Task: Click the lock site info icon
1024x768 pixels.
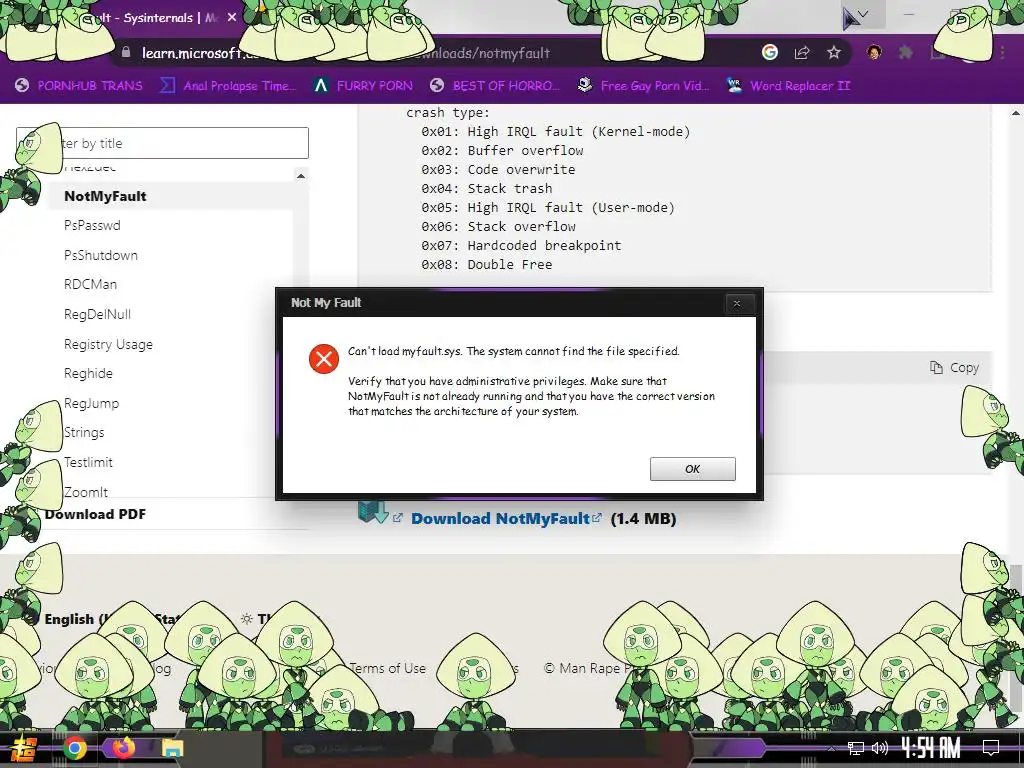Action: (126, 52)
